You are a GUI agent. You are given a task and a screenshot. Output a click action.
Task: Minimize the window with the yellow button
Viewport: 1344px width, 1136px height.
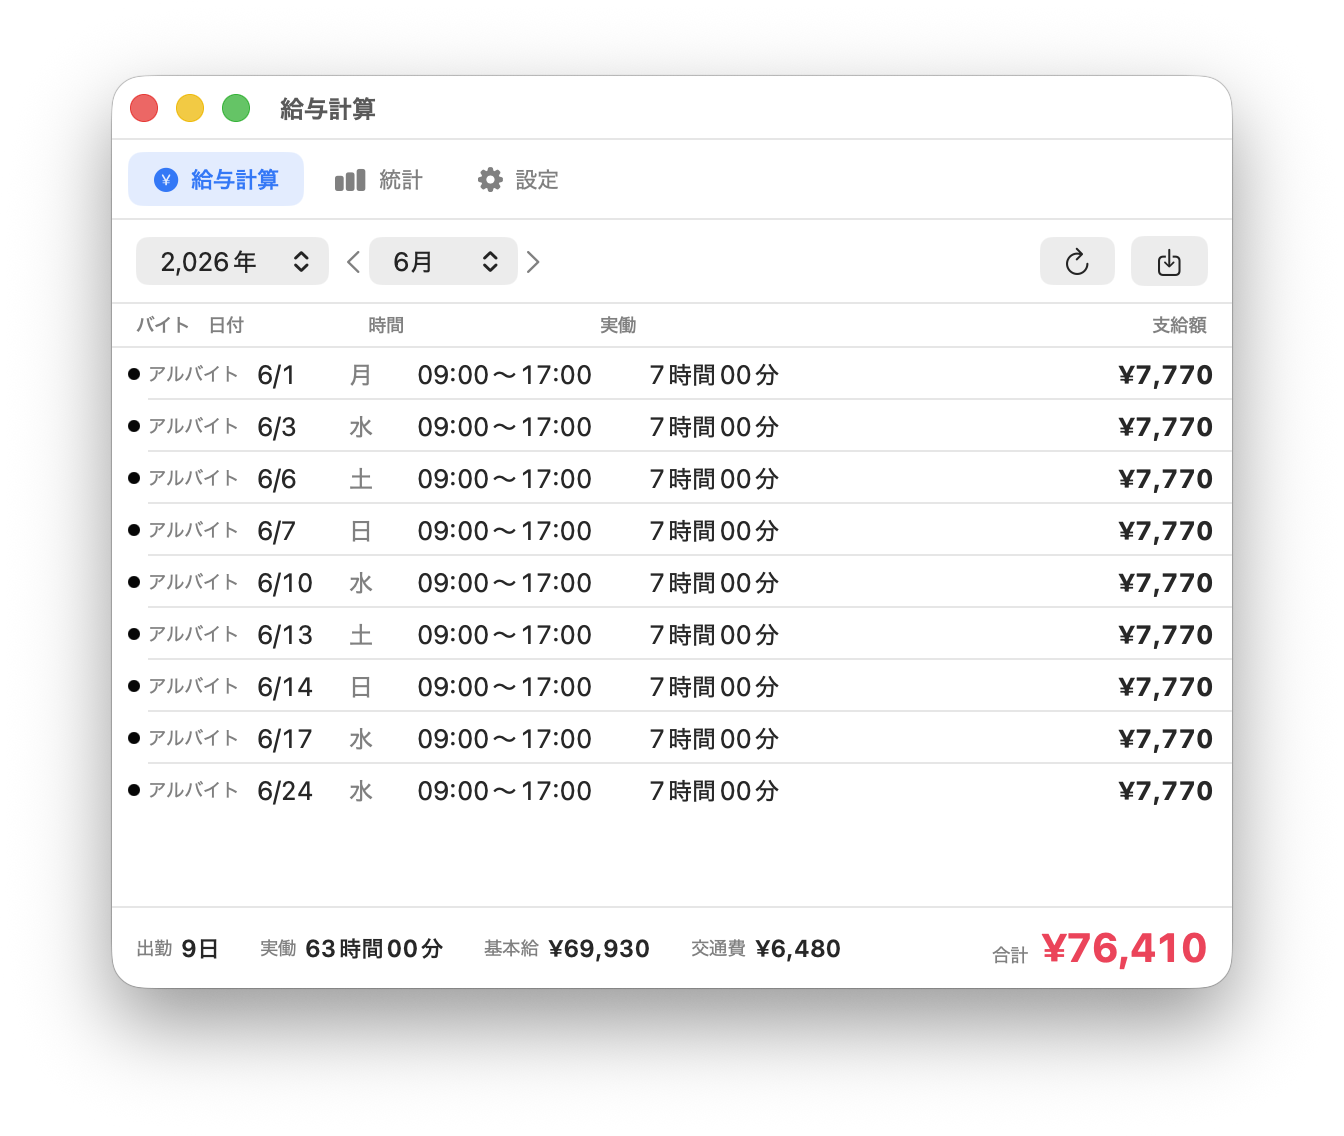click(190, 108)
